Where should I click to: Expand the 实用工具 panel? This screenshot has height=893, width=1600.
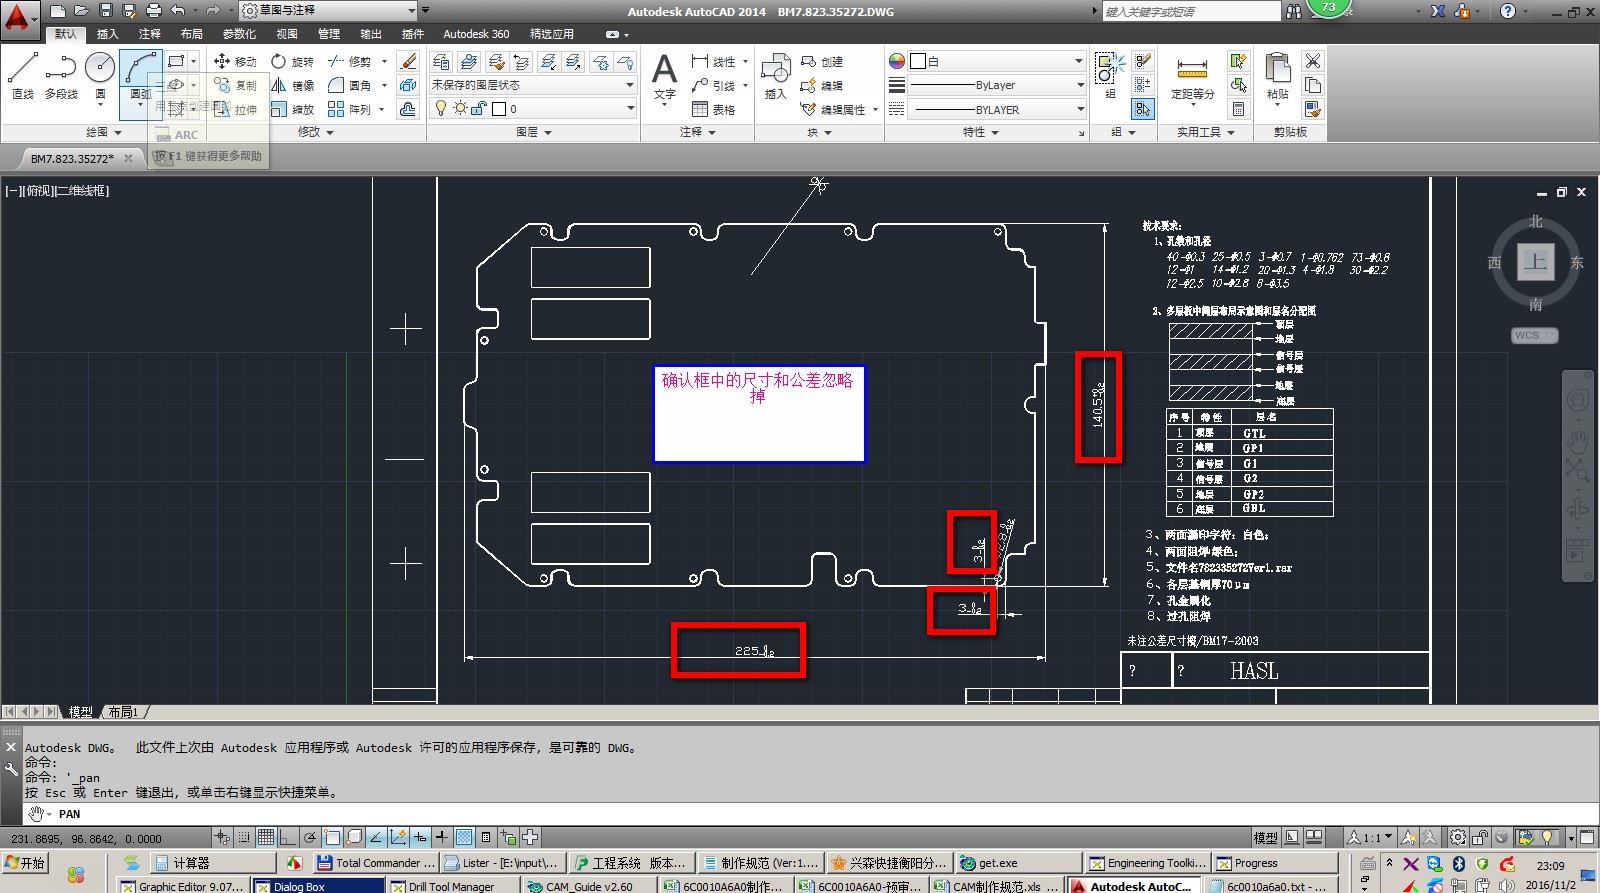pyautogui.click(x=1205, y=132)
